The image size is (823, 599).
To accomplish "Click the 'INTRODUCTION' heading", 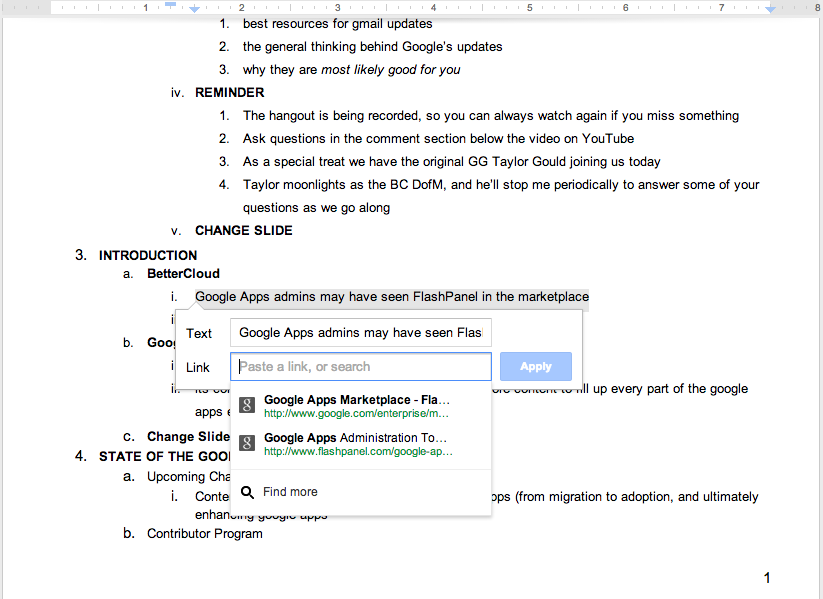I will click(148, 256).
